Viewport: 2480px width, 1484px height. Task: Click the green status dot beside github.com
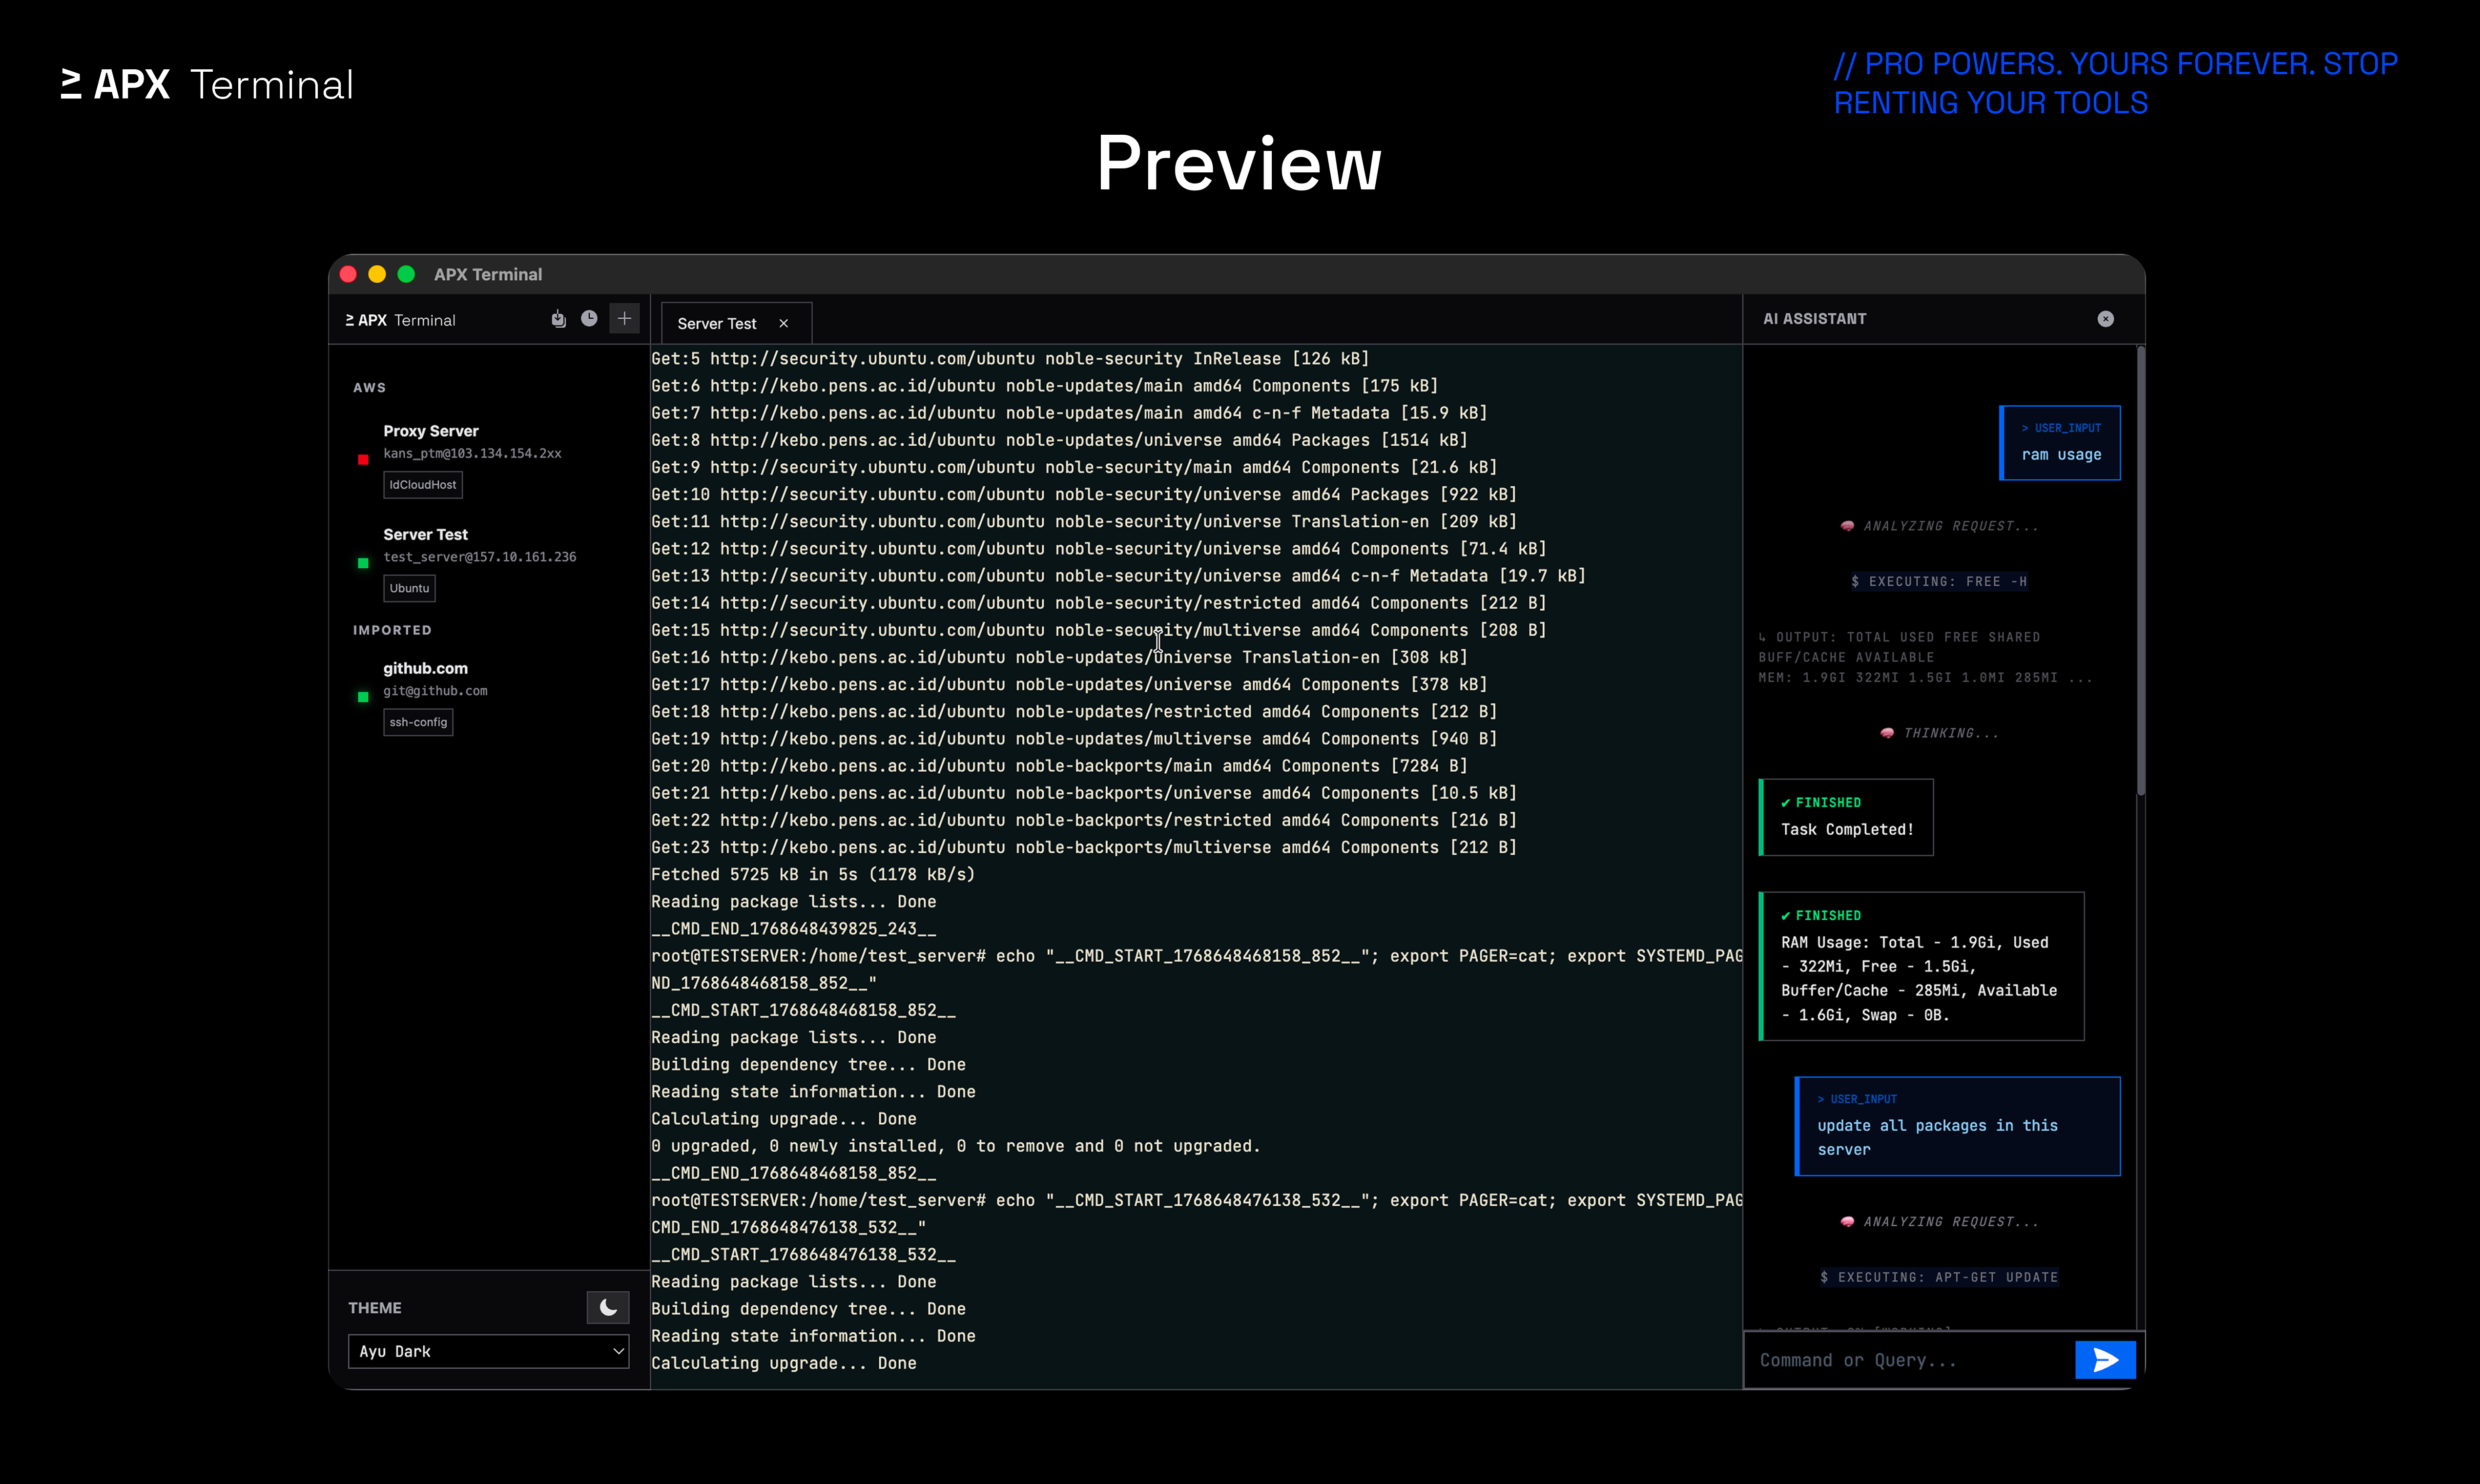click(362, 697)
